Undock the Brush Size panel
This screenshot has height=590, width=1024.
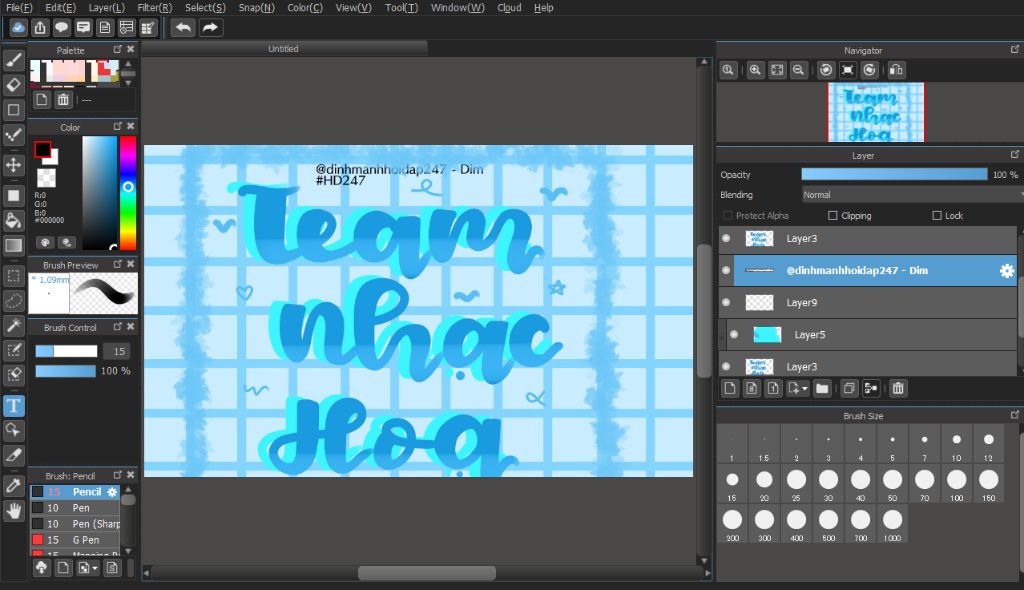click(x=1014, y=415)
